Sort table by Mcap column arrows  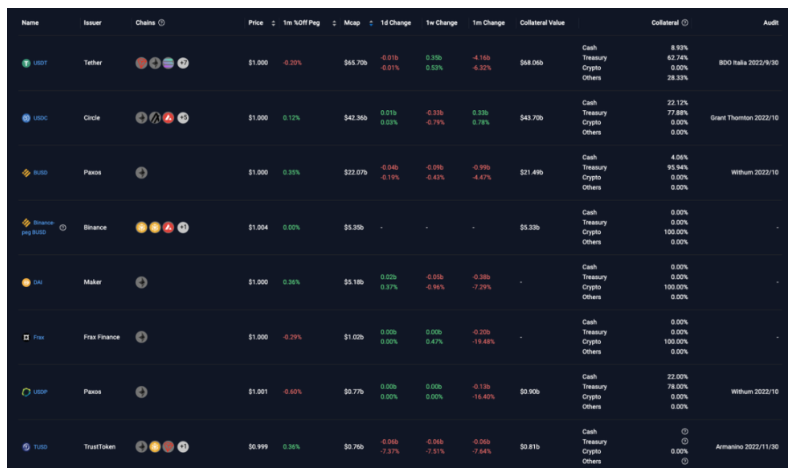point(371,23)
